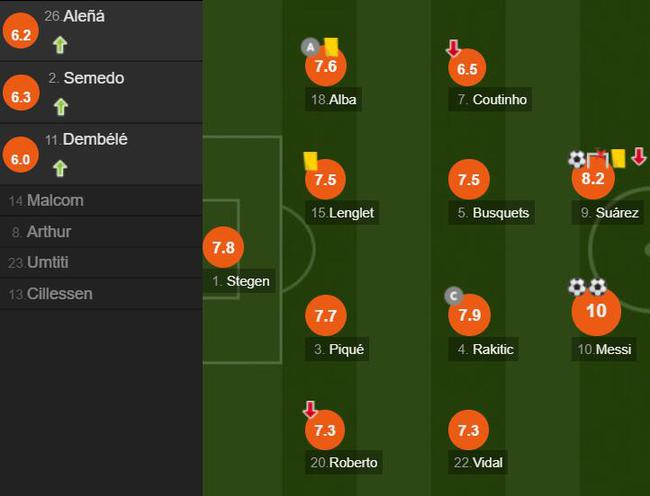Click Stegen's 7.8 rating circle
Screen dimensions: 650x496
click(x=223, y=247)
